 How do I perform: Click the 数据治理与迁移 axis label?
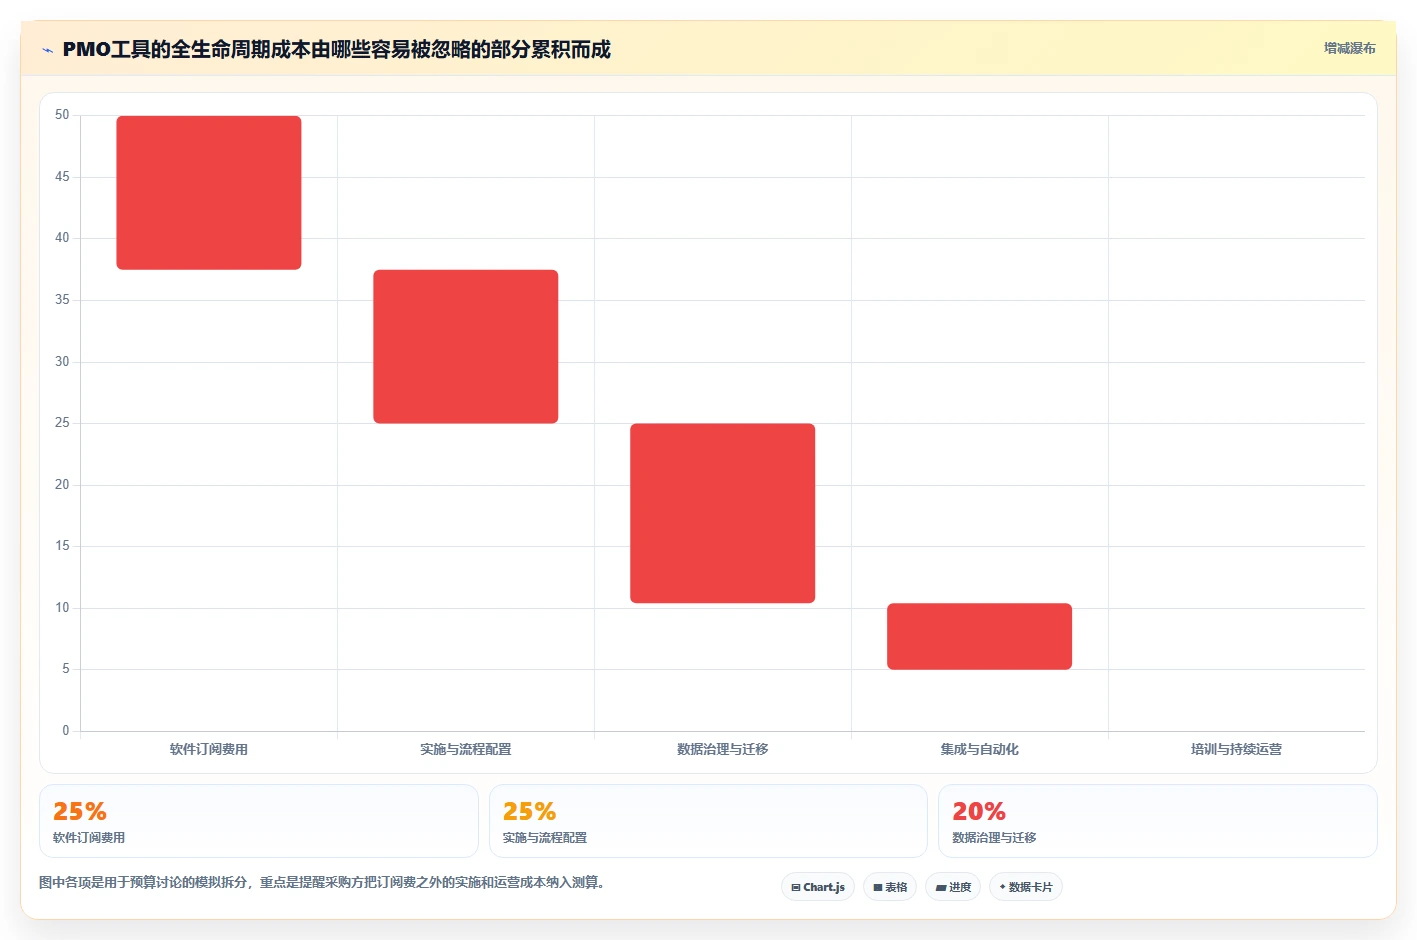[x=723, y=749]
